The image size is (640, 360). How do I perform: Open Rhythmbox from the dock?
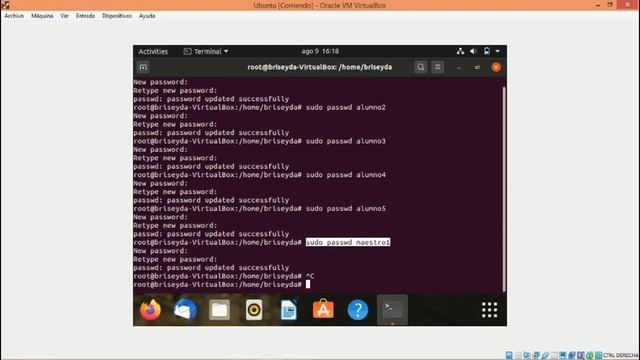(254, 310)
